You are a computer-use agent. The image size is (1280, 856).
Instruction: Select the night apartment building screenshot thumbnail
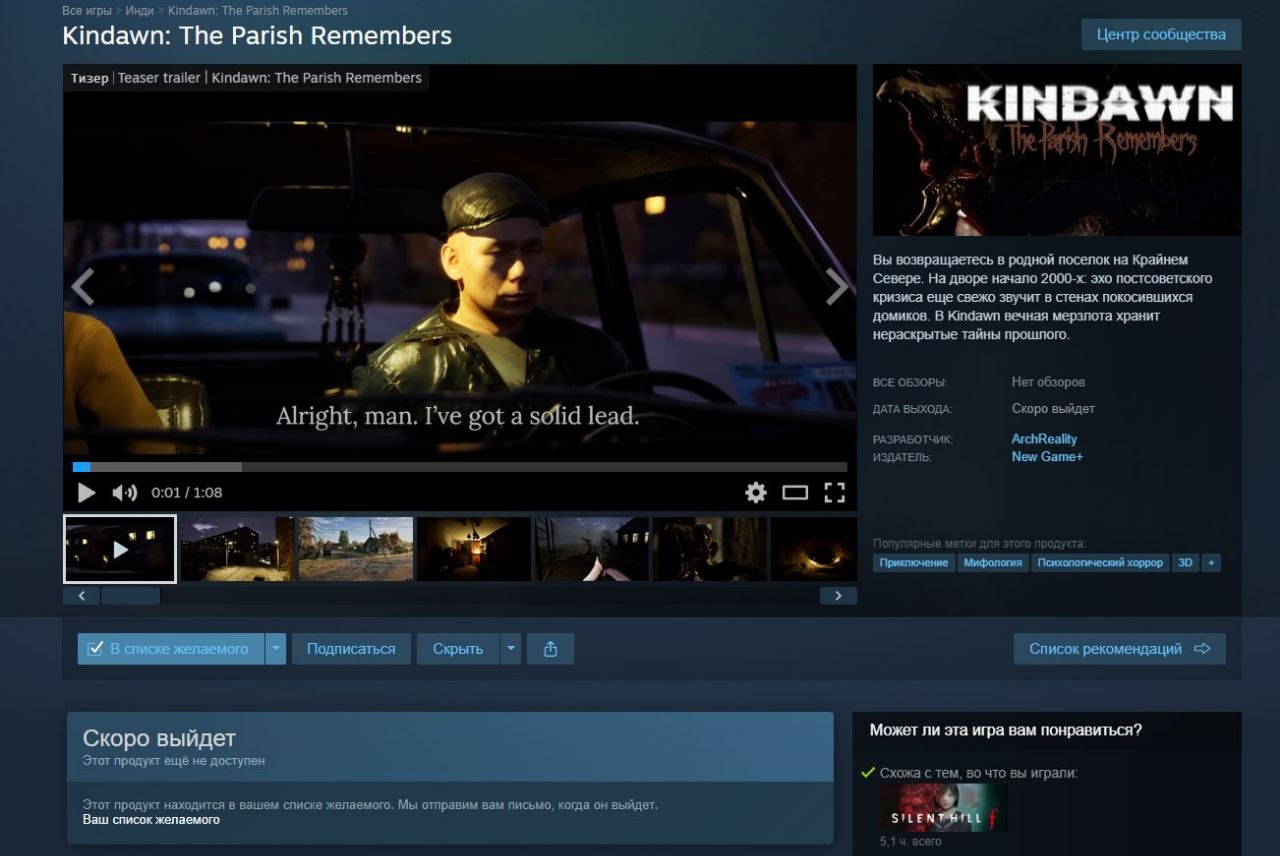click(238, 549)
